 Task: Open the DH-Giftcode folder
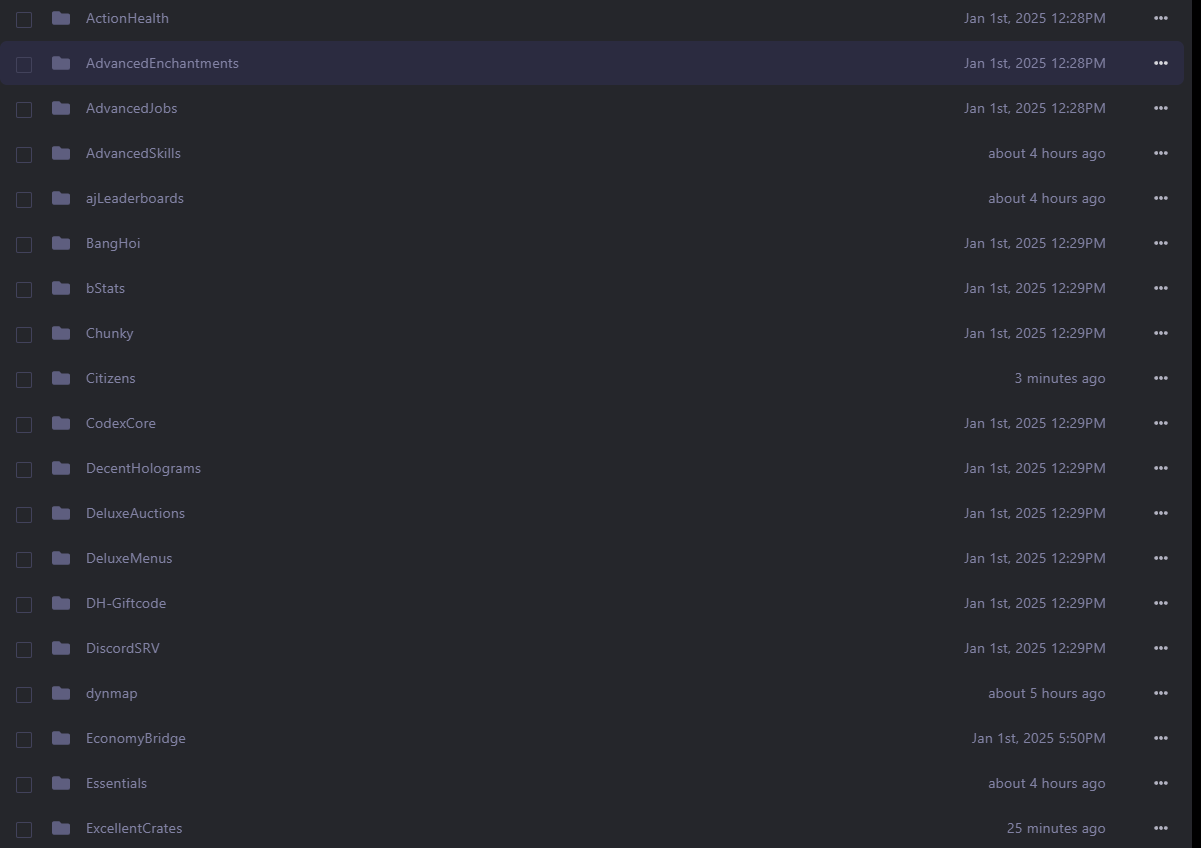(x=126, y=603)
